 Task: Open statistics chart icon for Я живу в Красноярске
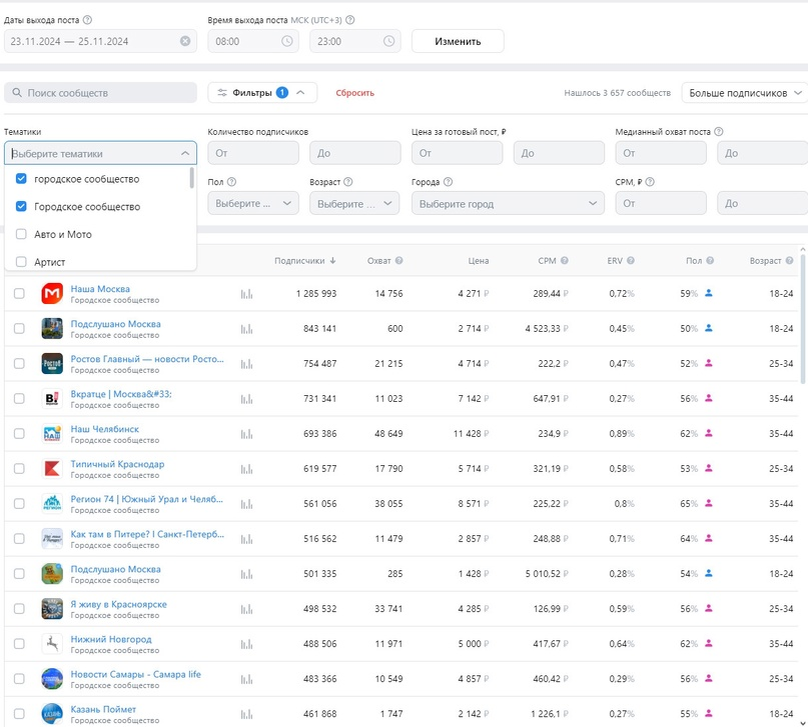[x=246, y=610]
